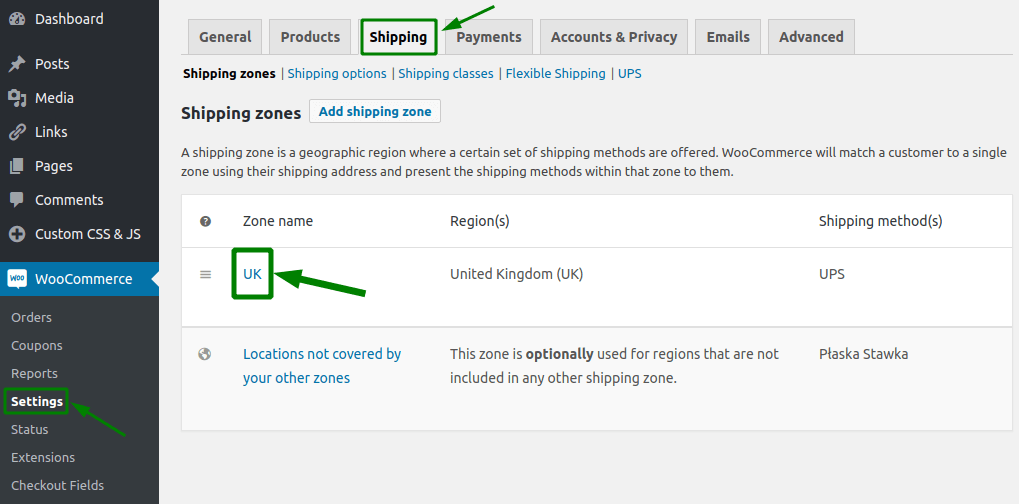Screen dimensions: 1019x504
Task: Open the Orders submenu item
Action: 31,318
